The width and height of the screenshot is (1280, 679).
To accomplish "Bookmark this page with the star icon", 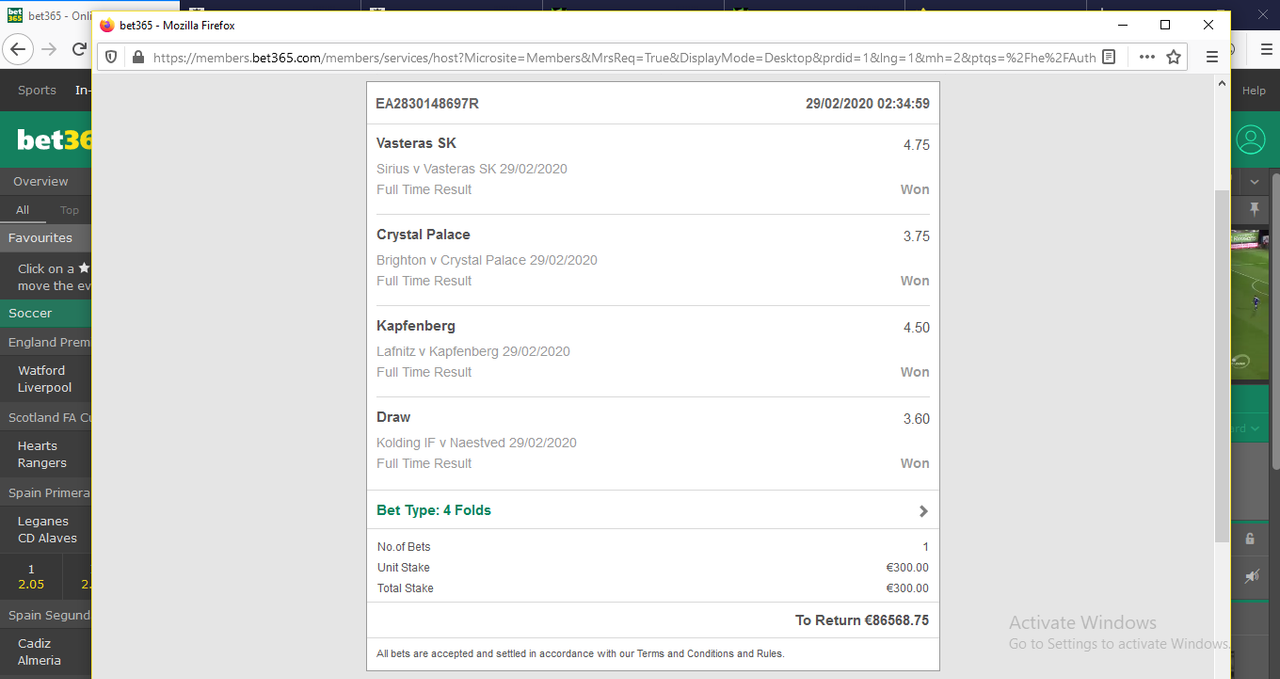I will coord(1174,57).
